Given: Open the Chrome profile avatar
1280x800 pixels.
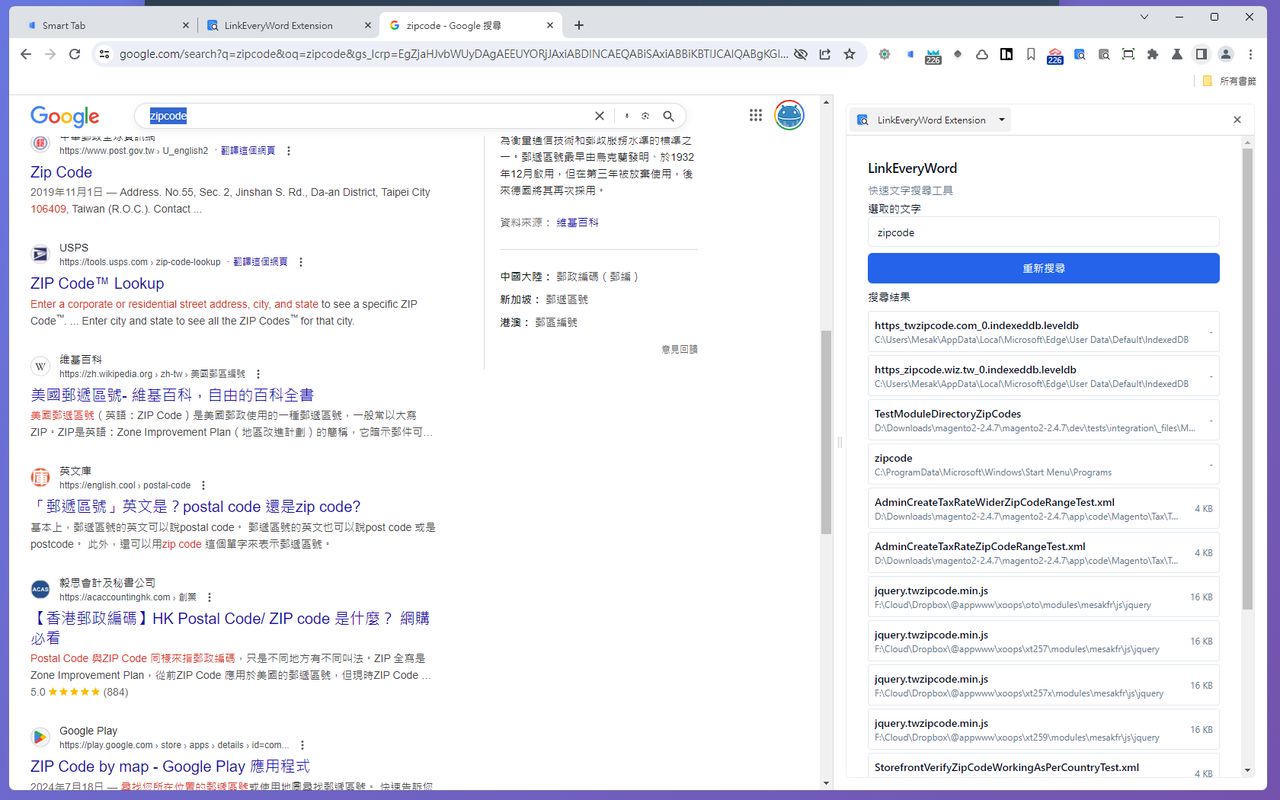Looking at the screenshot, I should point(1226,54).
